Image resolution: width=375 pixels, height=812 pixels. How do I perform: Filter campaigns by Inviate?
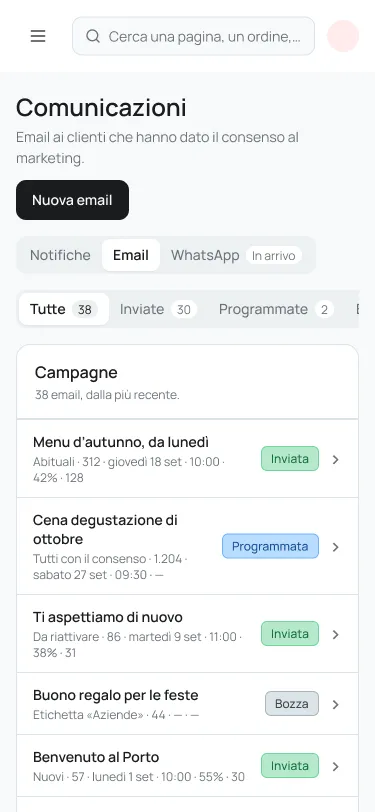tap(158, 310)
